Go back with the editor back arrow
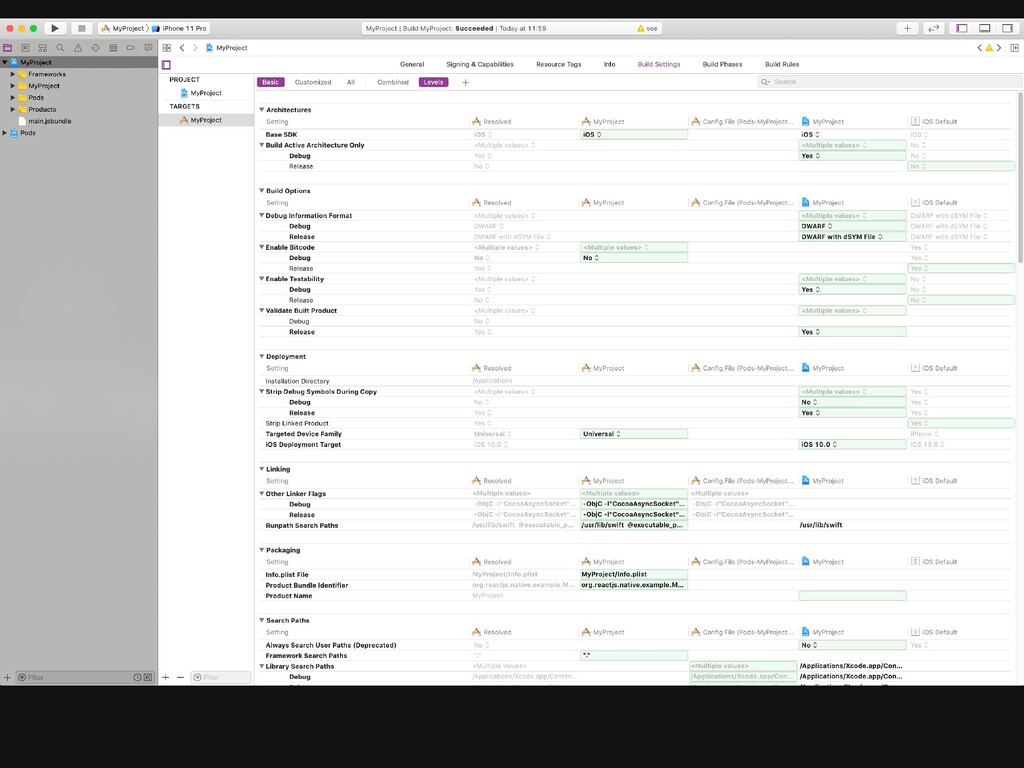This screenshot has height=768, width=1024. tap(182, 48)
